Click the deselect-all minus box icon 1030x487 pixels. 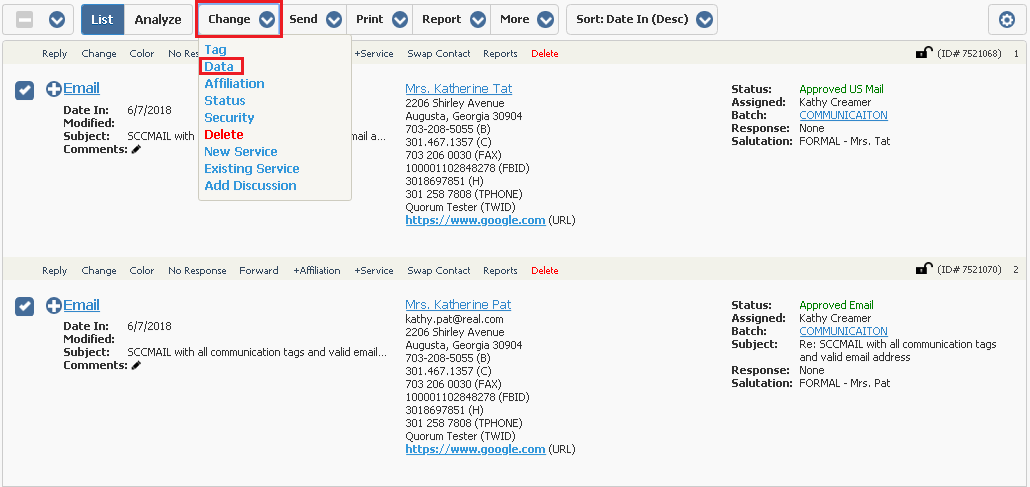coord(24,20)
